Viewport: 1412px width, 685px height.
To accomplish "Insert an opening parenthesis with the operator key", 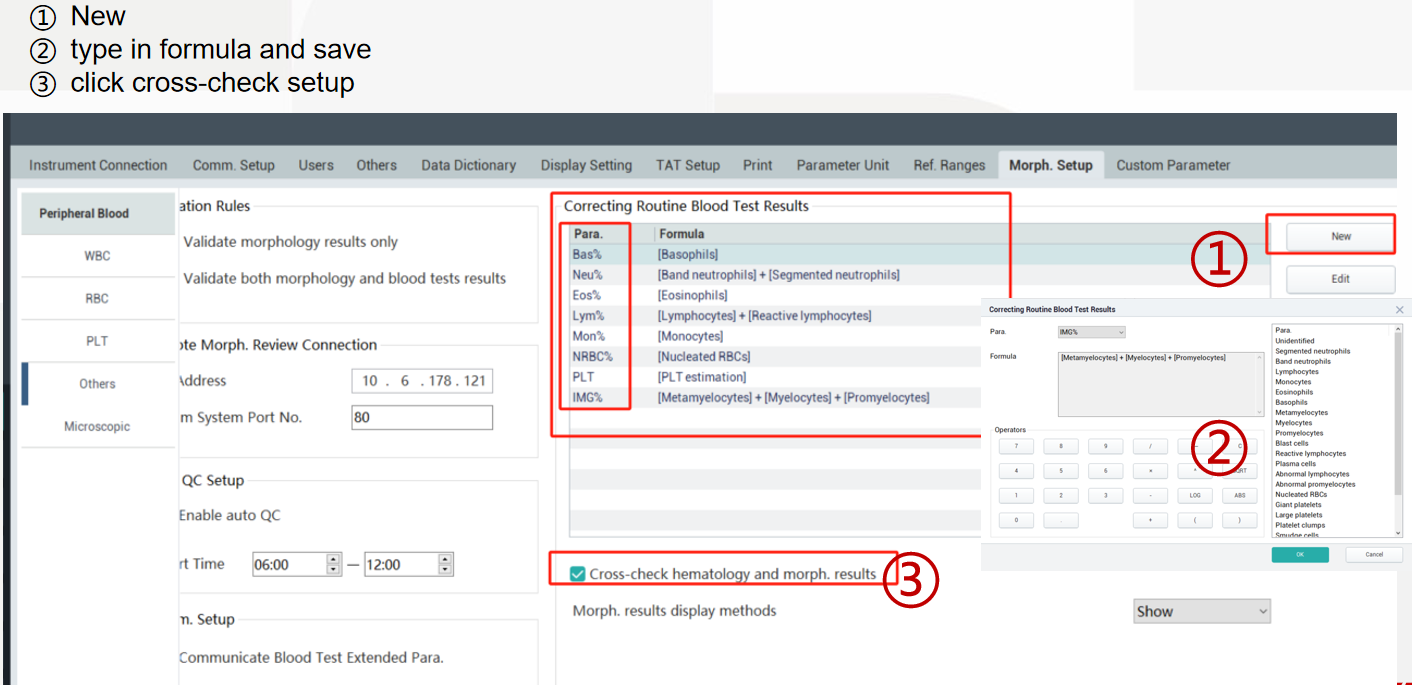I will pos(1195,519).
